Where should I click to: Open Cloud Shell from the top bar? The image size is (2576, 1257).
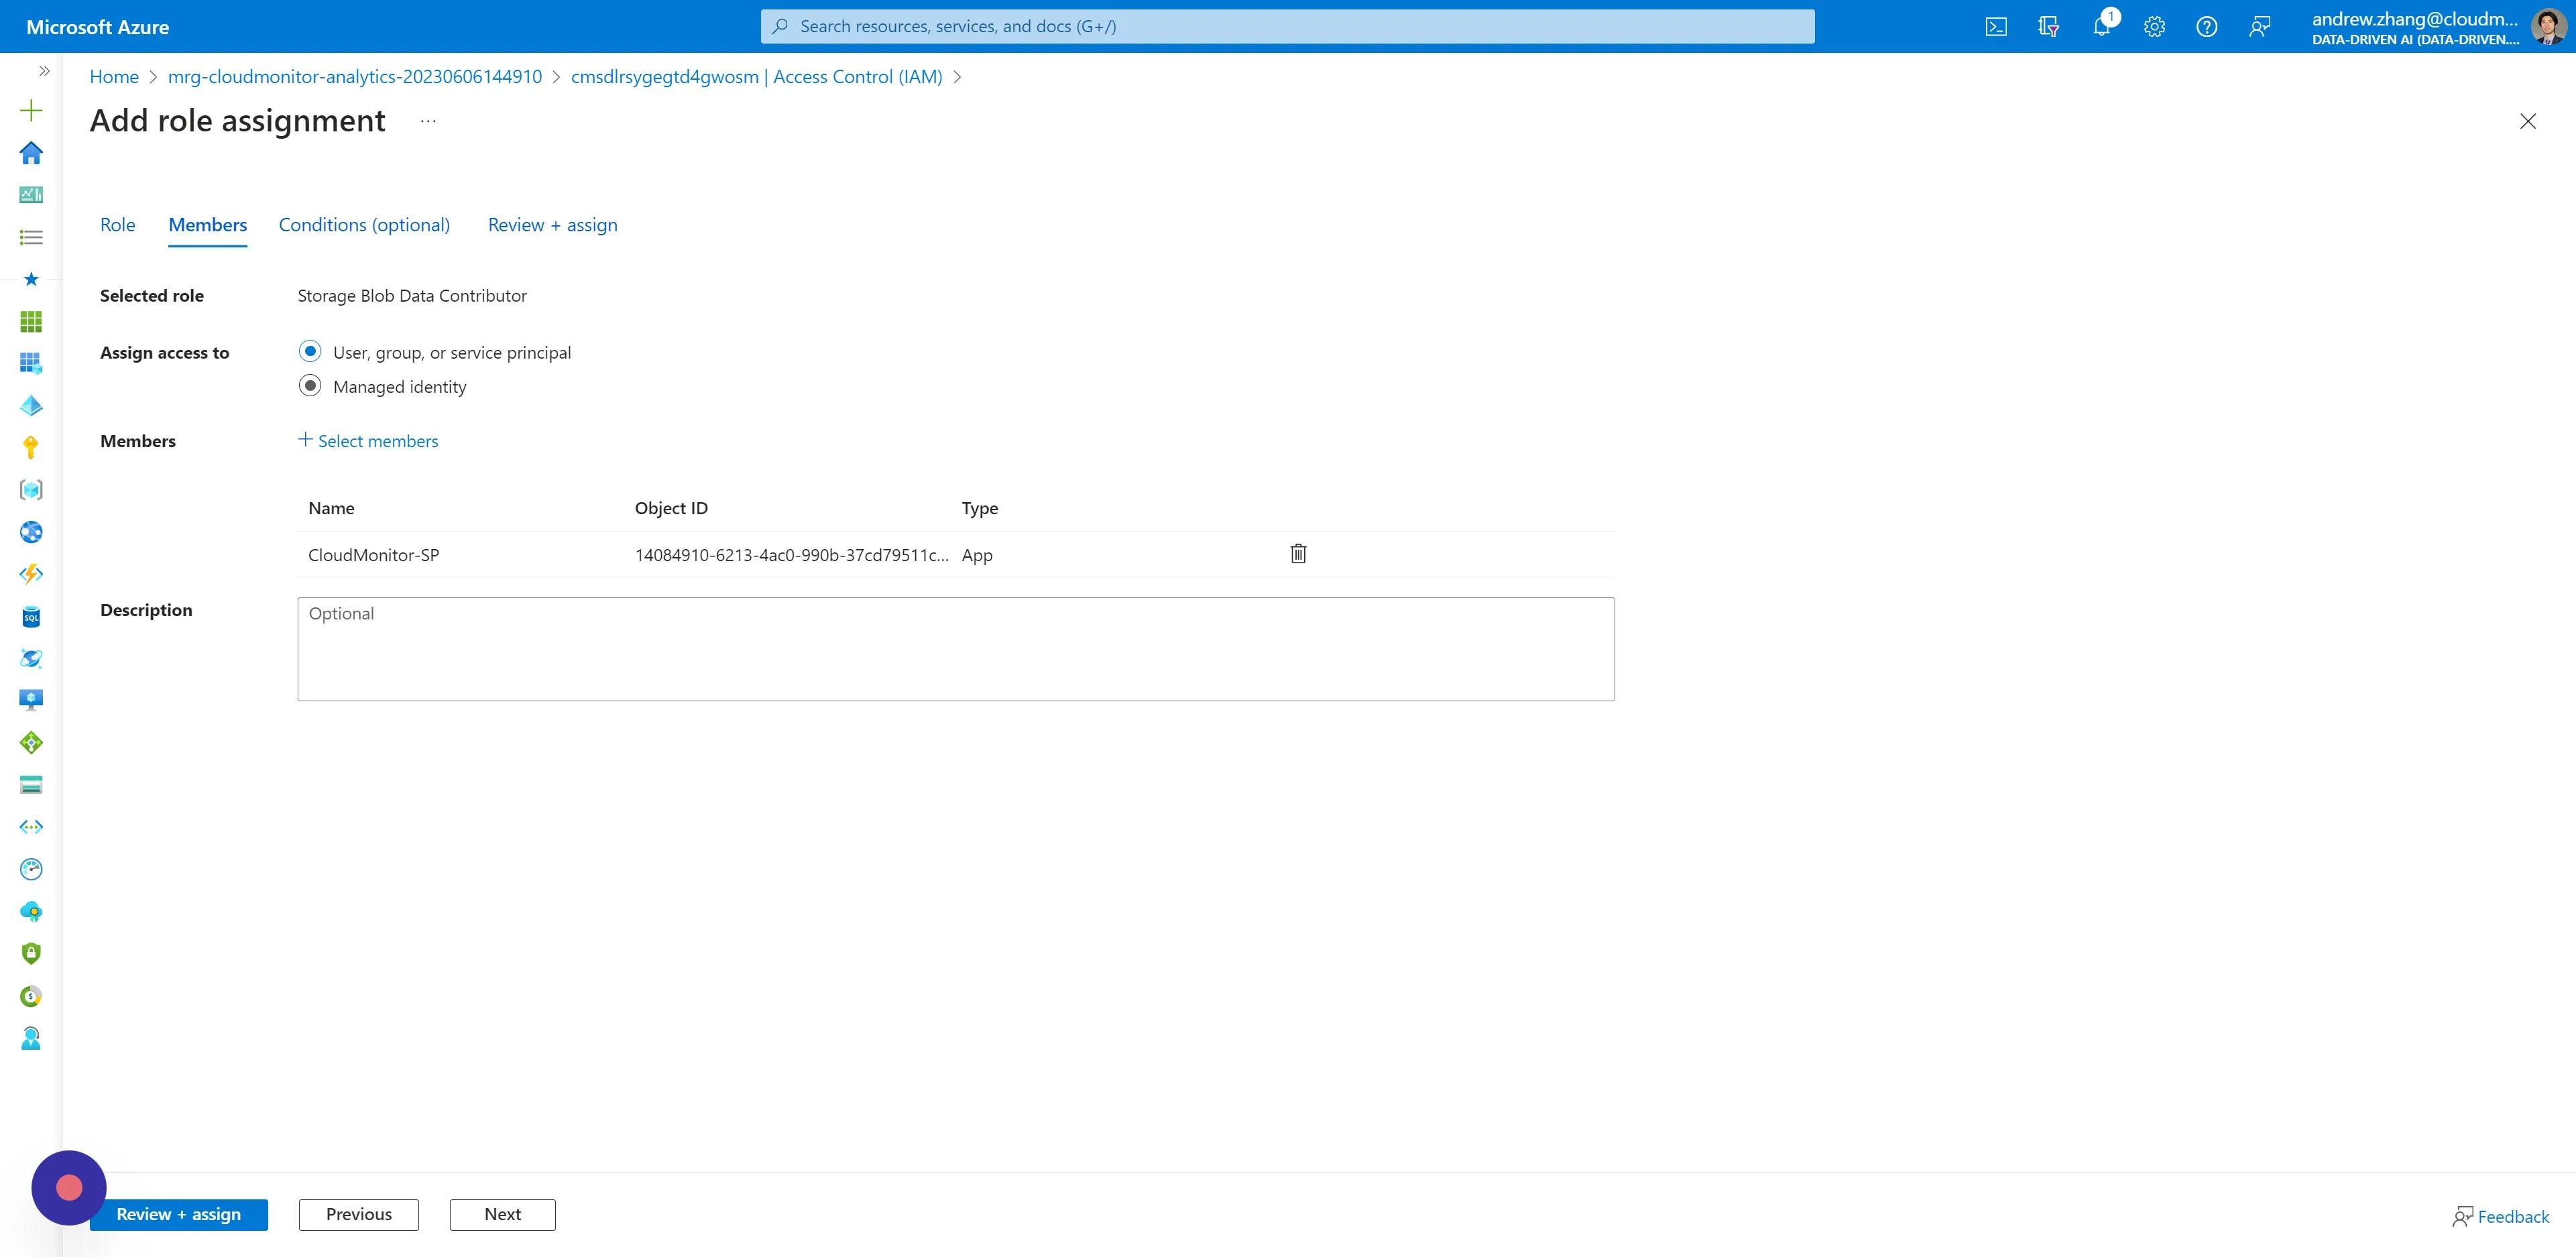1996,27
